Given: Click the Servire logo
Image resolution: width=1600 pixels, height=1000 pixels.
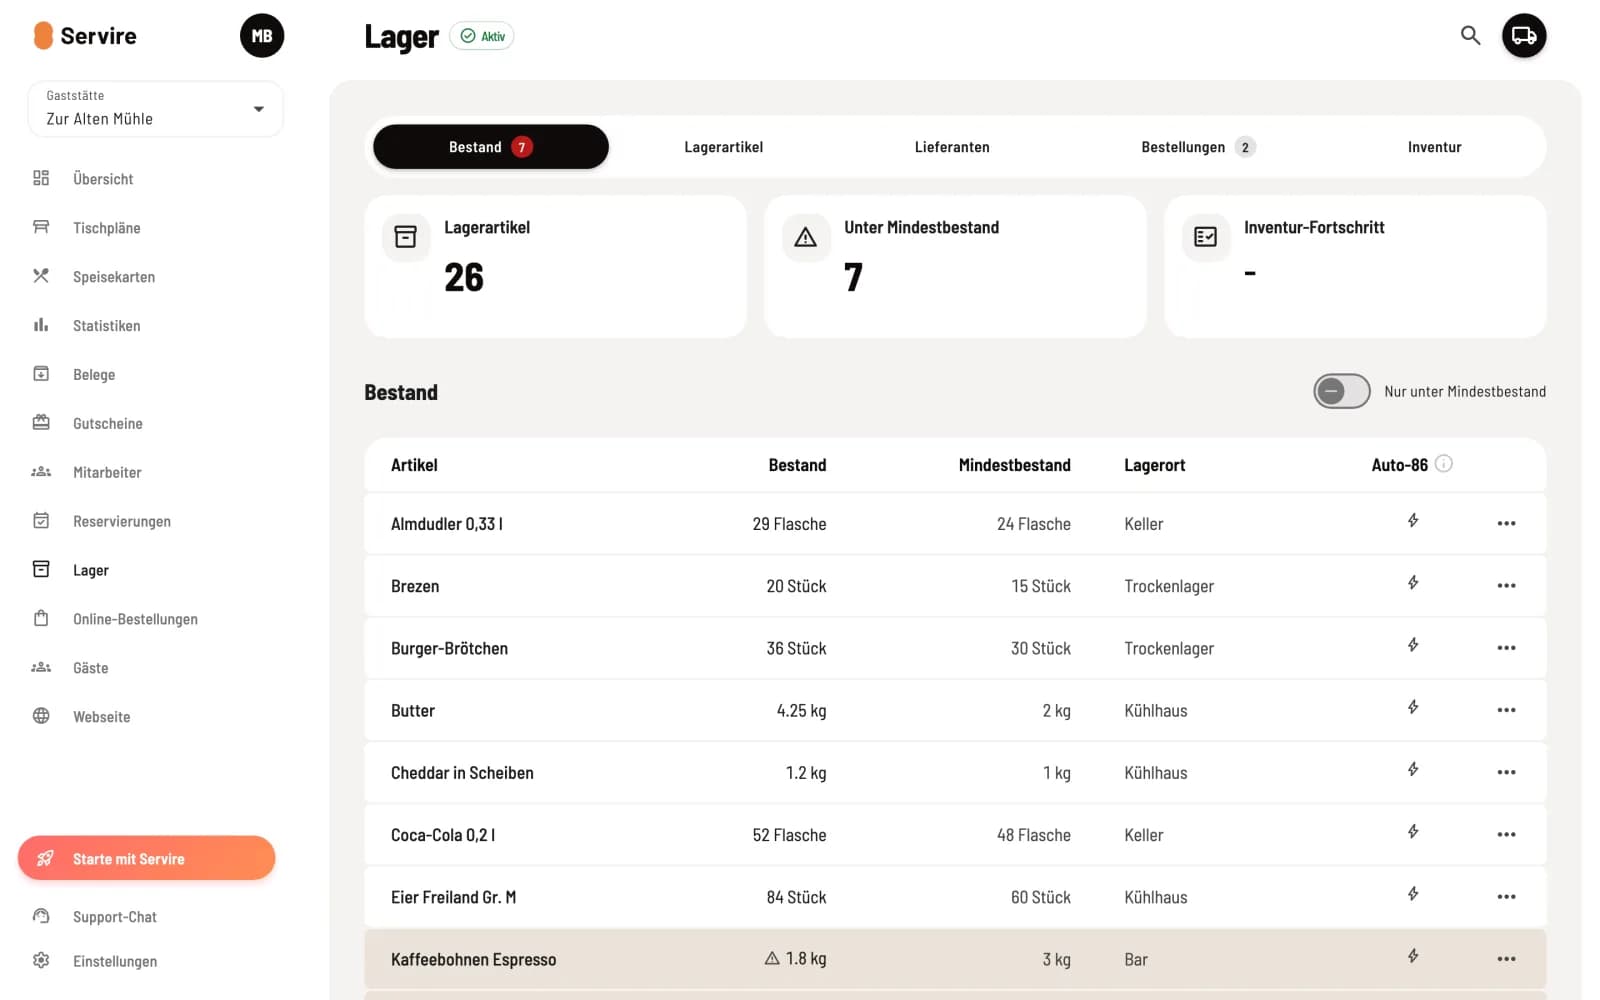Looking at the screenshot, I should coord(85,36).
